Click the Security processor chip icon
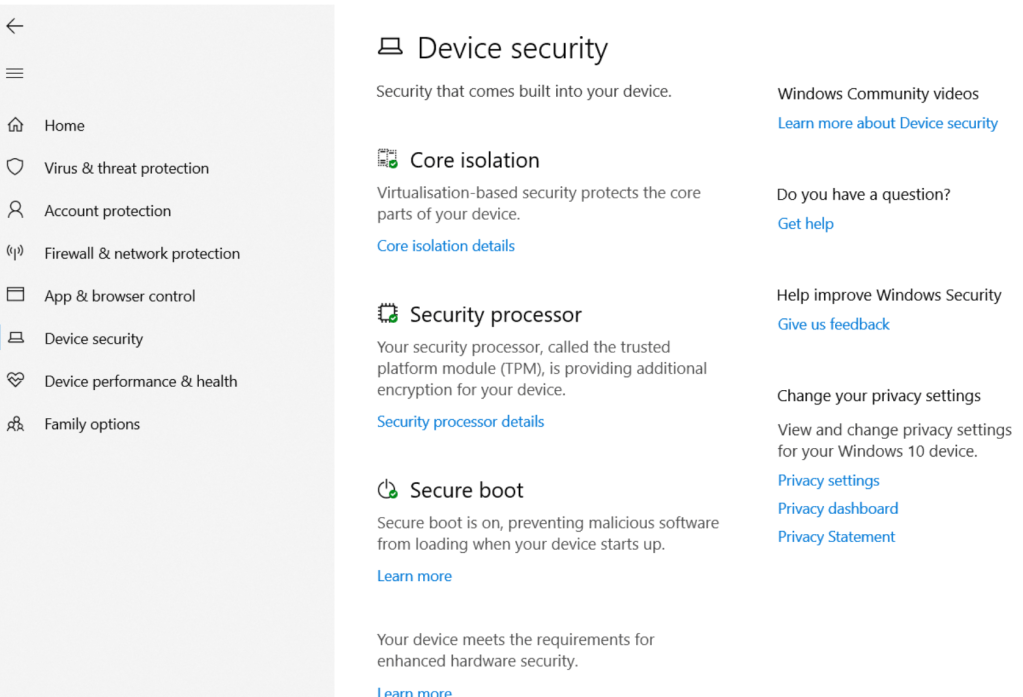Screen dimensions: 1023x697 [x=387, y=314]
